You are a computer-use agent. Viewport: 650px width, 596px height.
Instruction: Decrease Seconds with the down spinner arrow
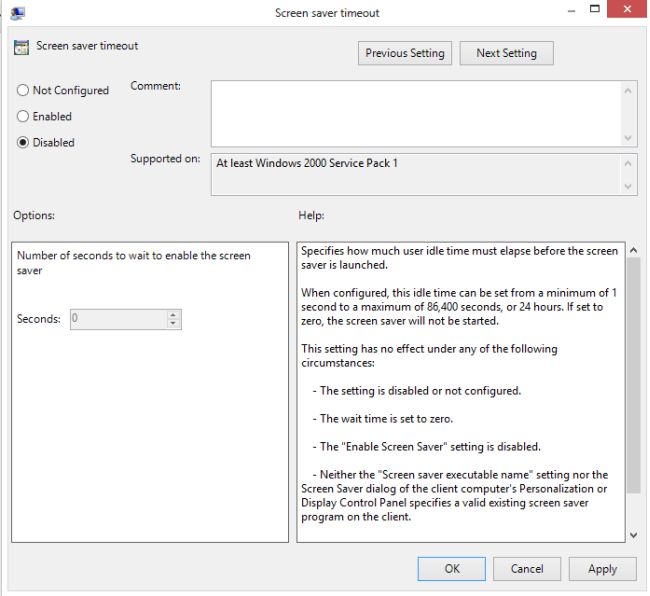173,324
